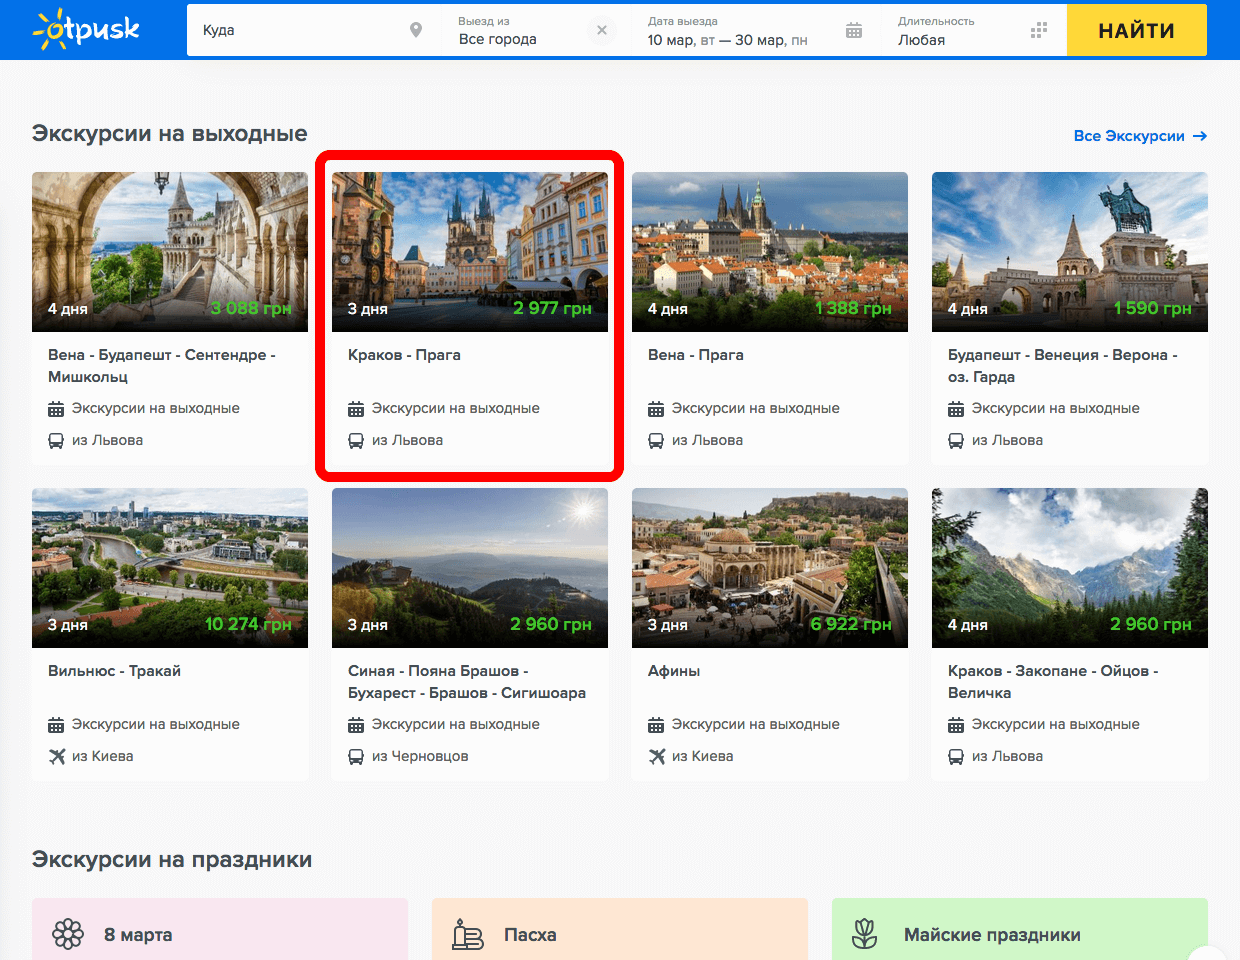This screenshot has height=960, width=1240.
Task: Click the НАЙТИ search button
Action: (x=1137, y=30)
